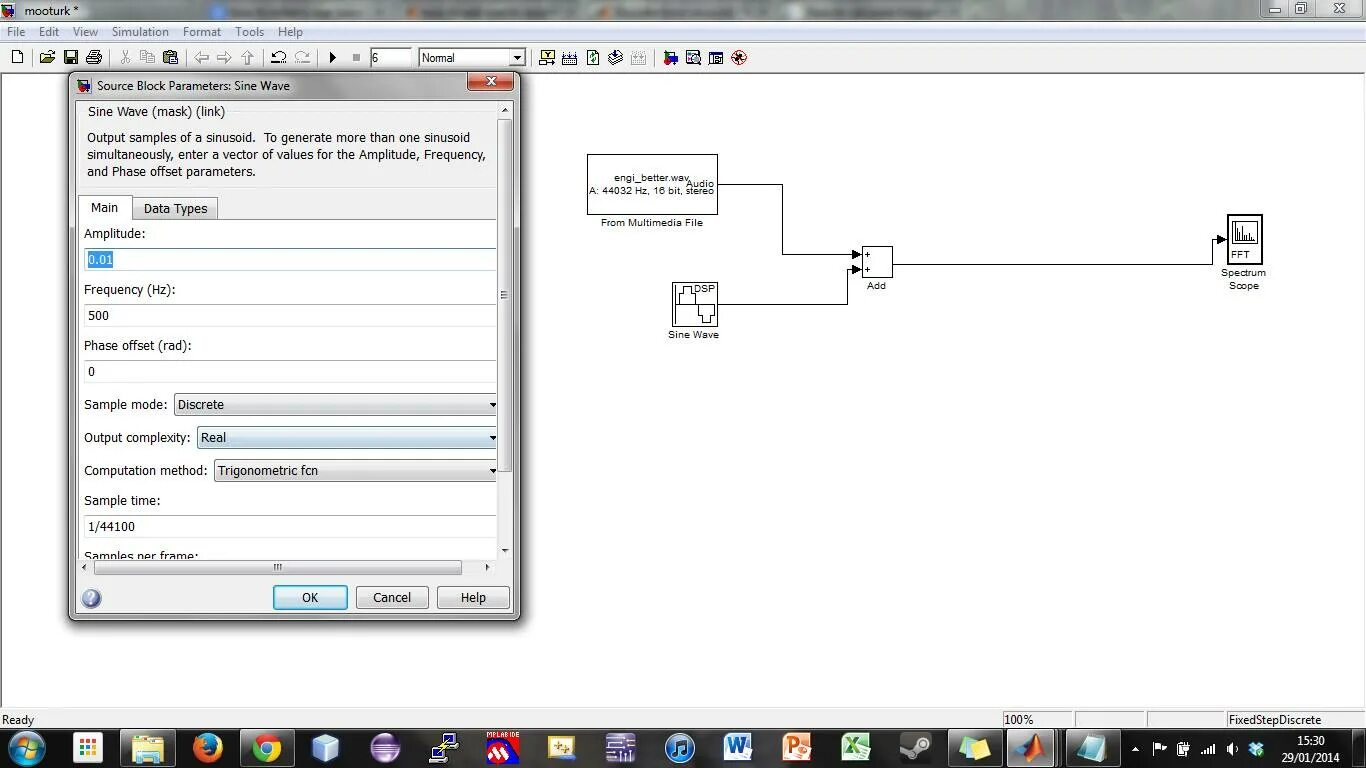Click the Amplitude input field
This screenshot has height=768, width=1366.
pos(290,260)
